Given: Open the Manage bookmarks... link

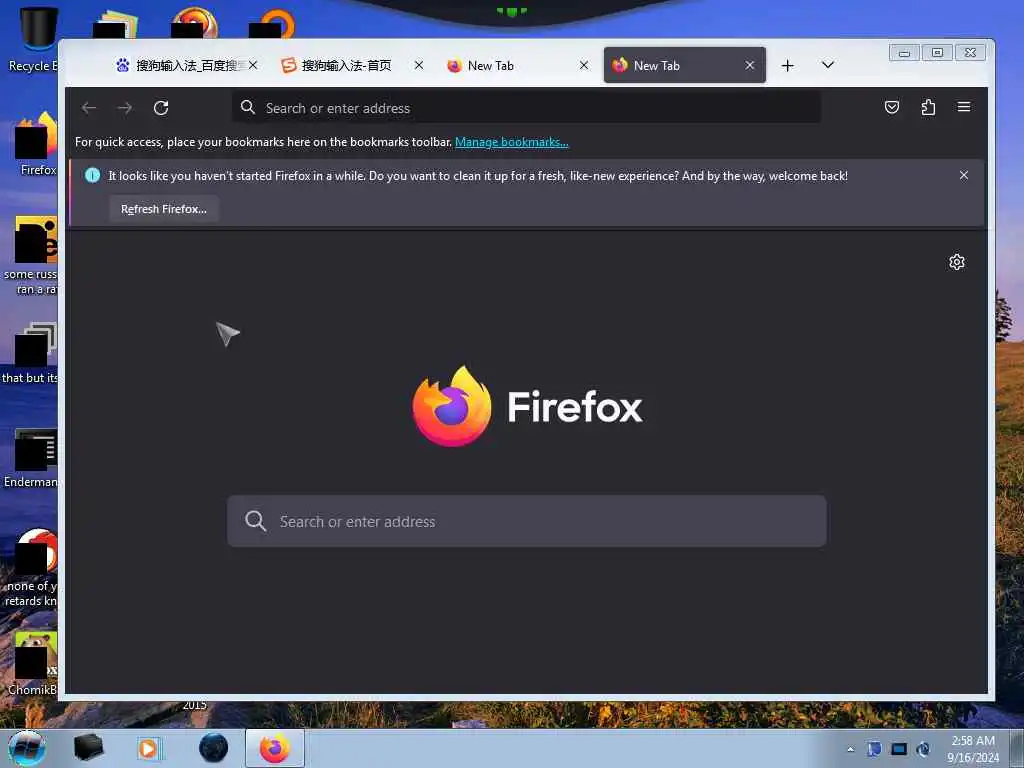Looking at the screenshot, I should tap(511, 142).
